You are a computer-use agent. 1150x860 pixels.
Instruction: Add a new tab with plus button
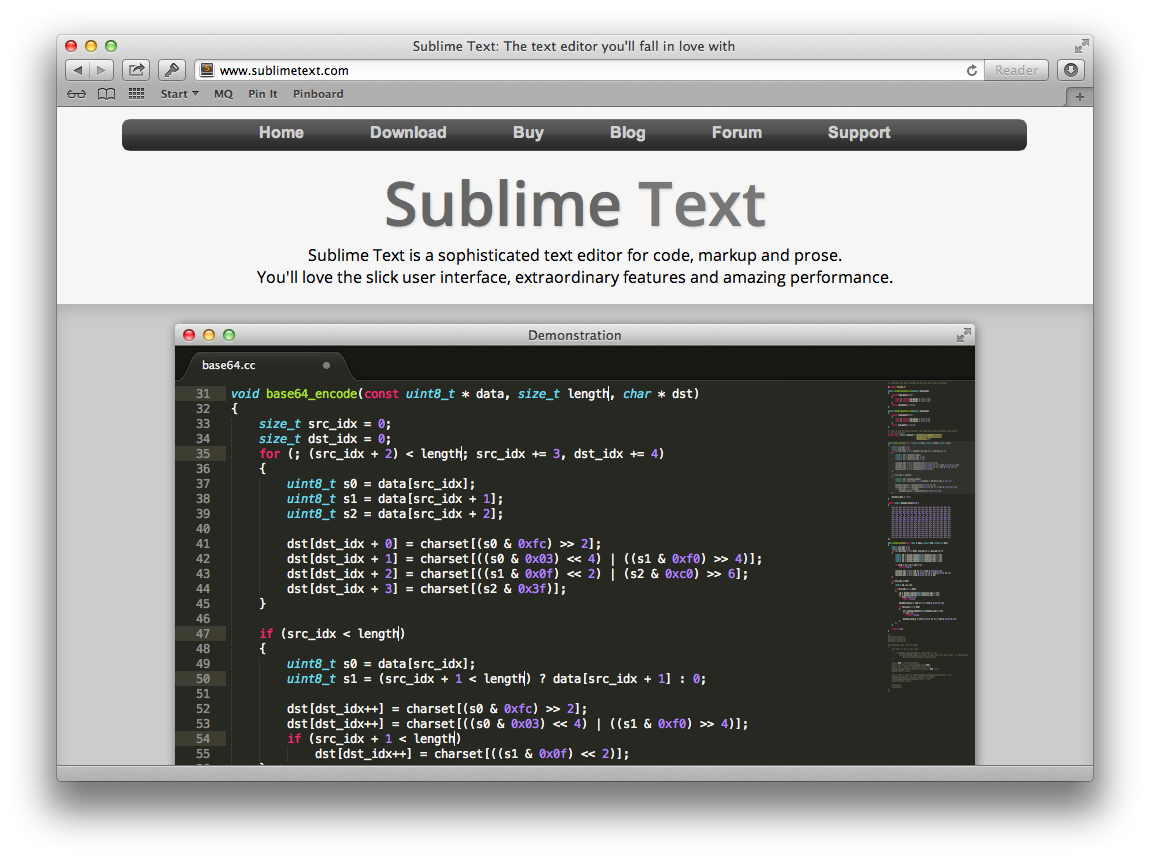pos(1080,97)
